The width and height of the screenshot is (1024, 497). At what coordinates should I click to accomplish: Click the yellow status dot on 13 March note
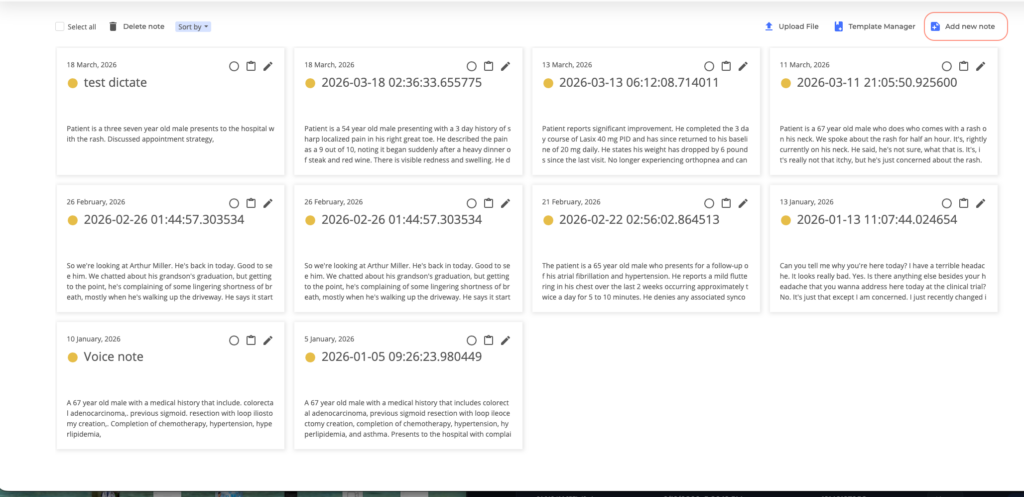(x=548, y=83)
